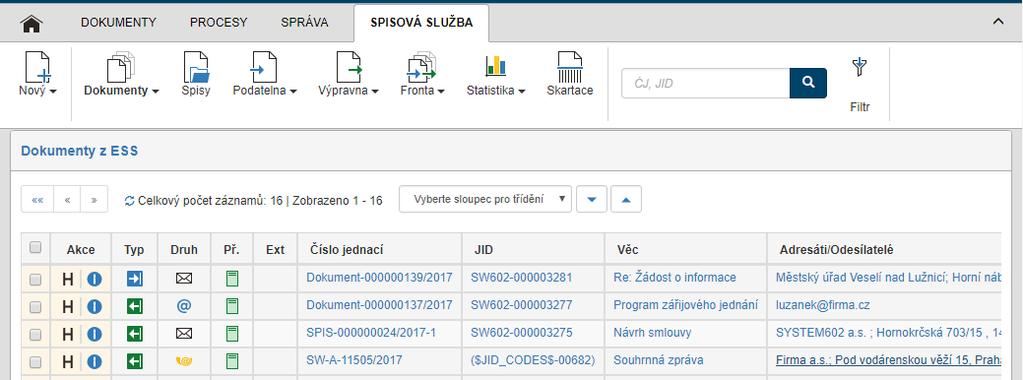Click the ČJ, JID search field
This screenshot has width=1023, height=380.
(x=705, y=83)
